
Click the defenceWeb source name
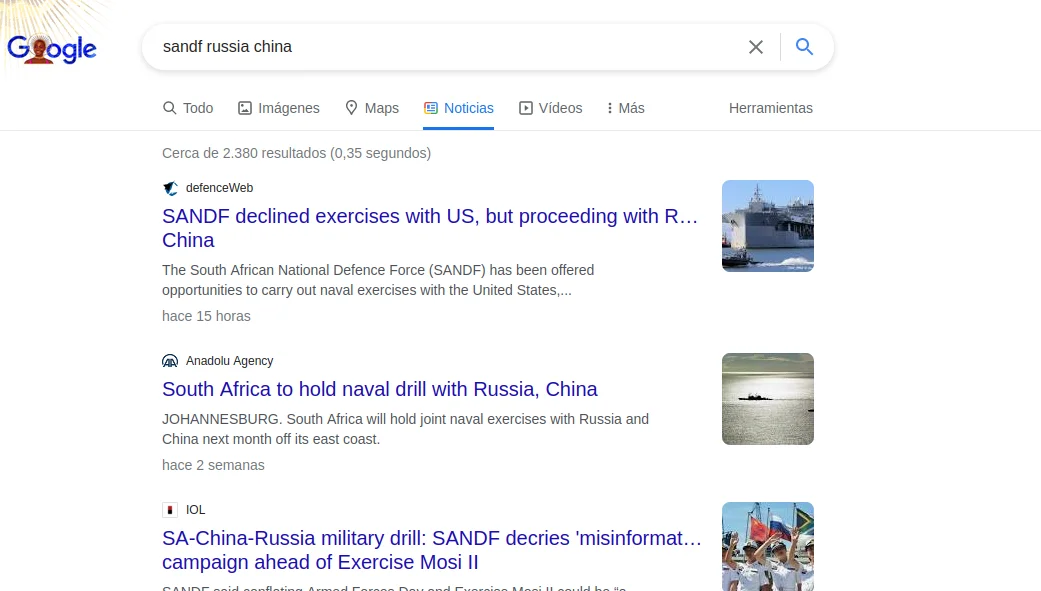click(x=219, y=188)
